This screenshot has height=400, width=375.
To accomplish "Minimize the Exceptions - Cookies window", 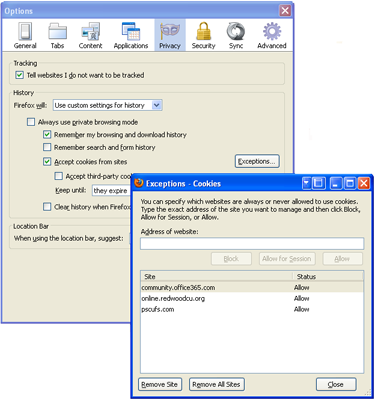I will (336, 183).
